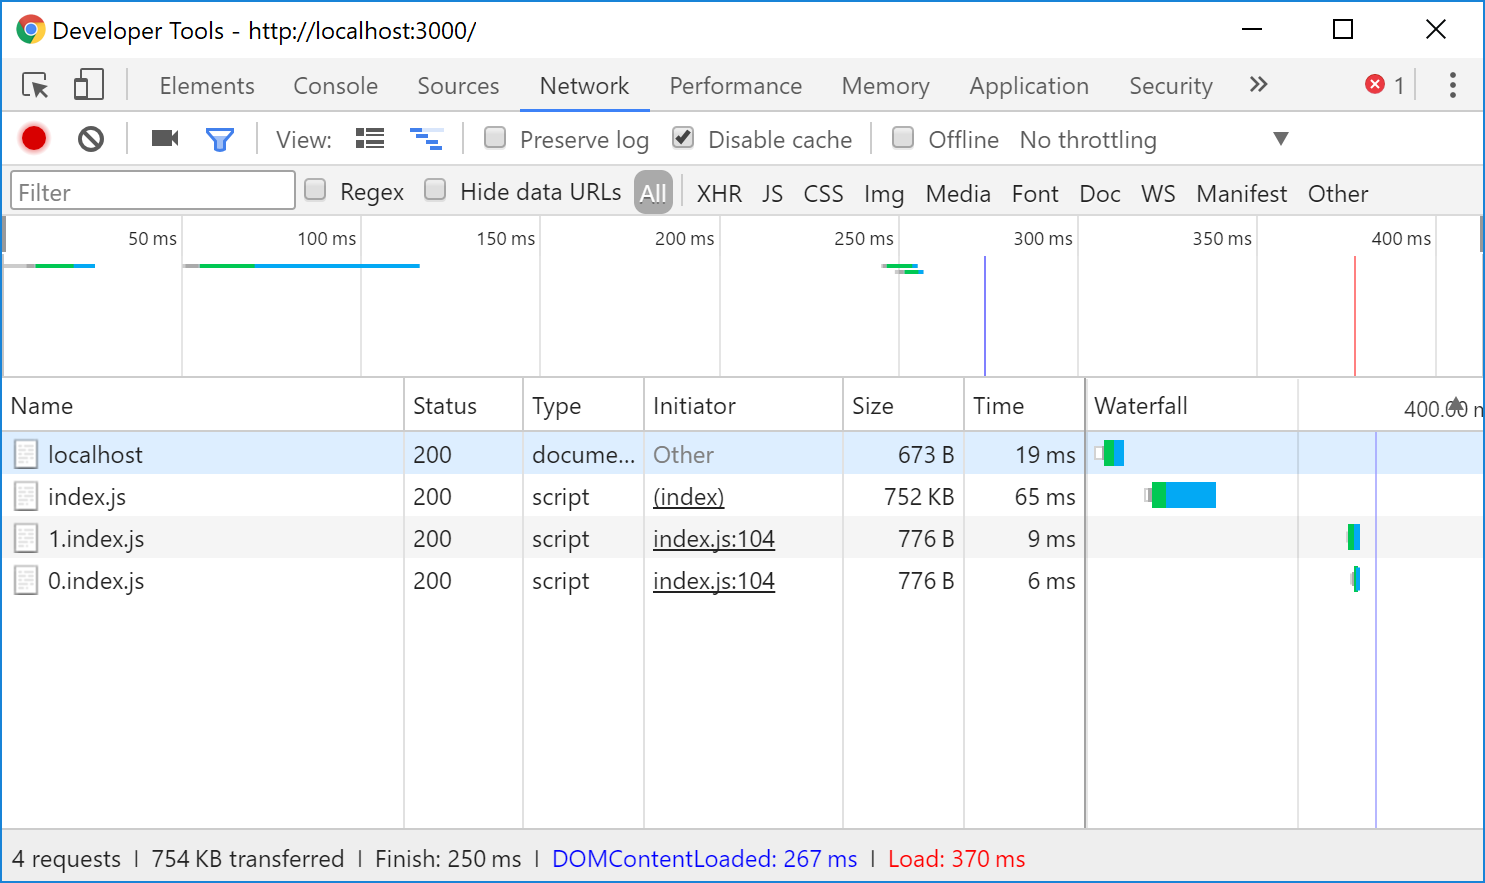Open the Performance tab
The image size is (1485, 883).
click(x=735, y=86)
